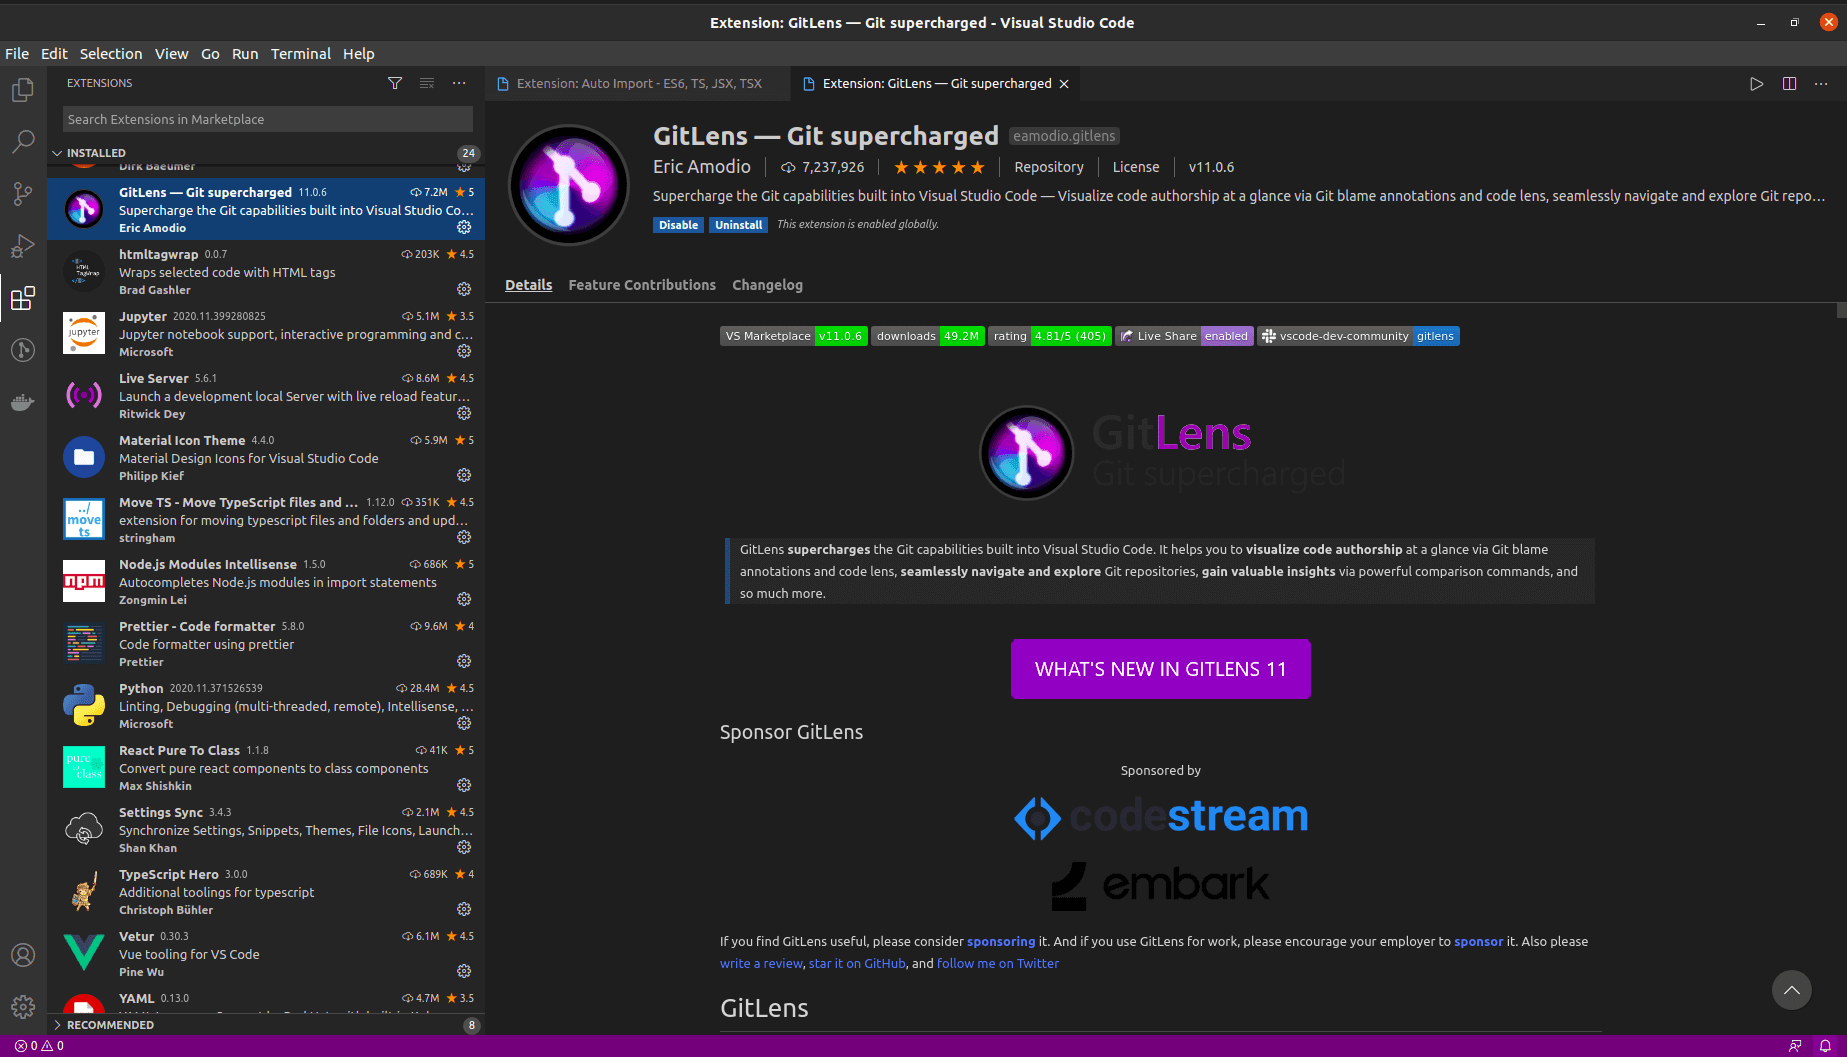Switch to the Changelog tab
Screen dimensions: 1847x1057
pos(767,285)
